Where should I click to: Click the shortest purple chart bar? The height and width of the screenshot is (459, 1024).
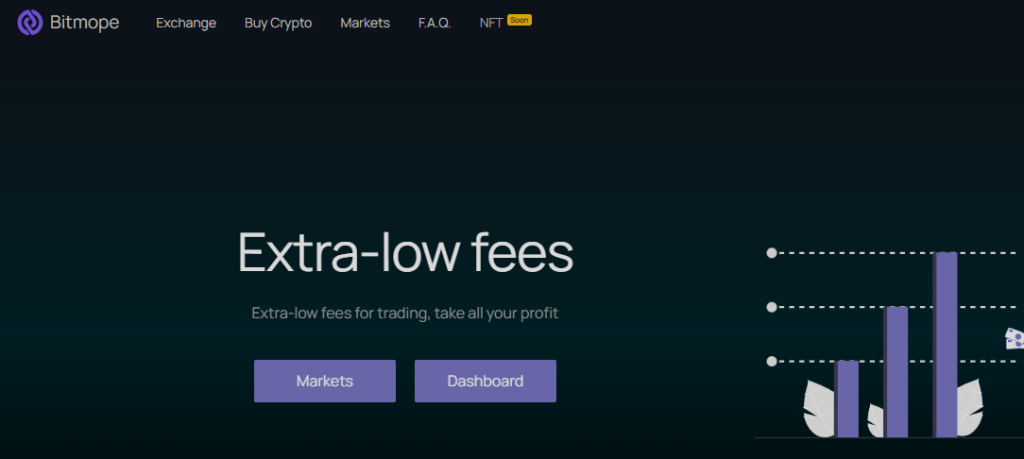tap(847, 398)
